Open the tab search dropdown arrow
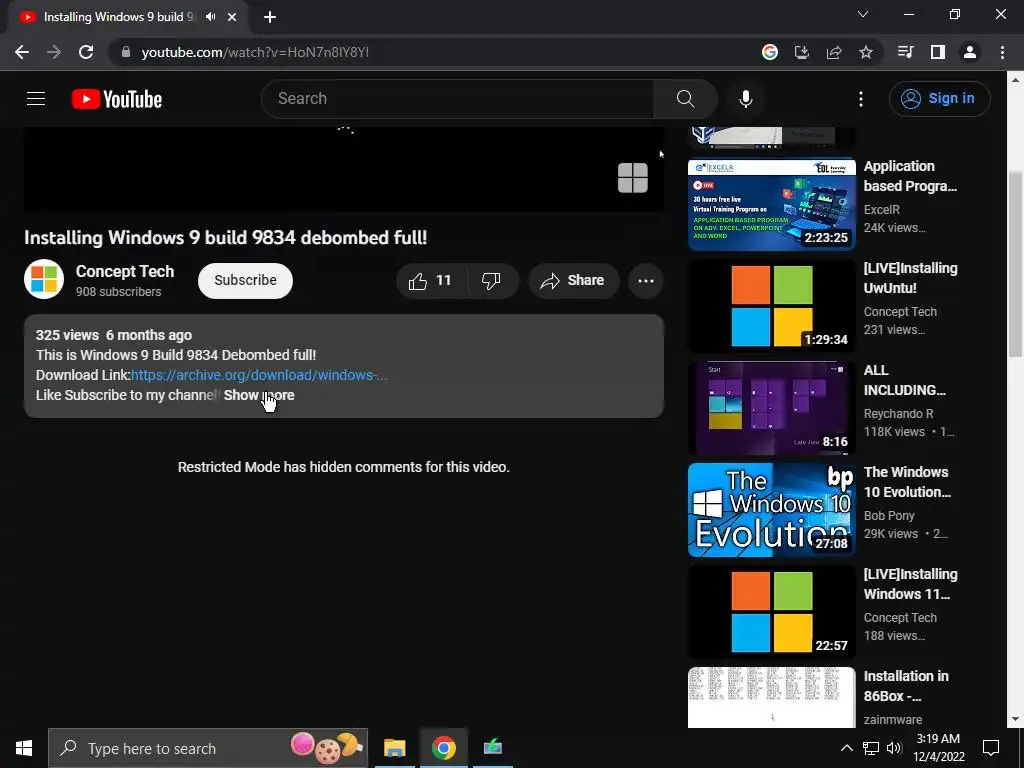This screenshot has width=1024, height=768. 863,14
